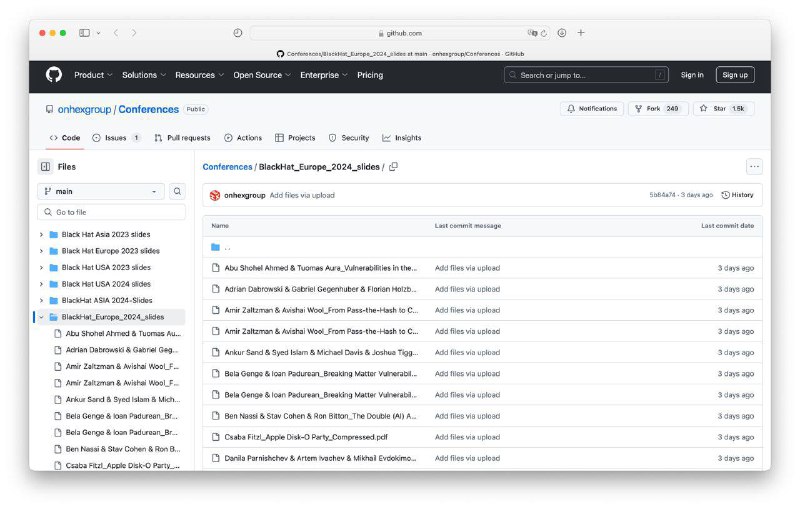Screen dimensions: 800x509
Task: Collapse the BlackHat_Europe_2024_slides folder
Action: [x=41, y=317]
